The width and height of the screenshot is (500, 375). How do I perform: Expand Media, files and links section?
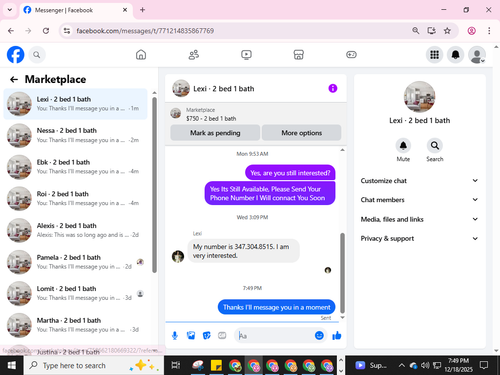pos(419,219)
